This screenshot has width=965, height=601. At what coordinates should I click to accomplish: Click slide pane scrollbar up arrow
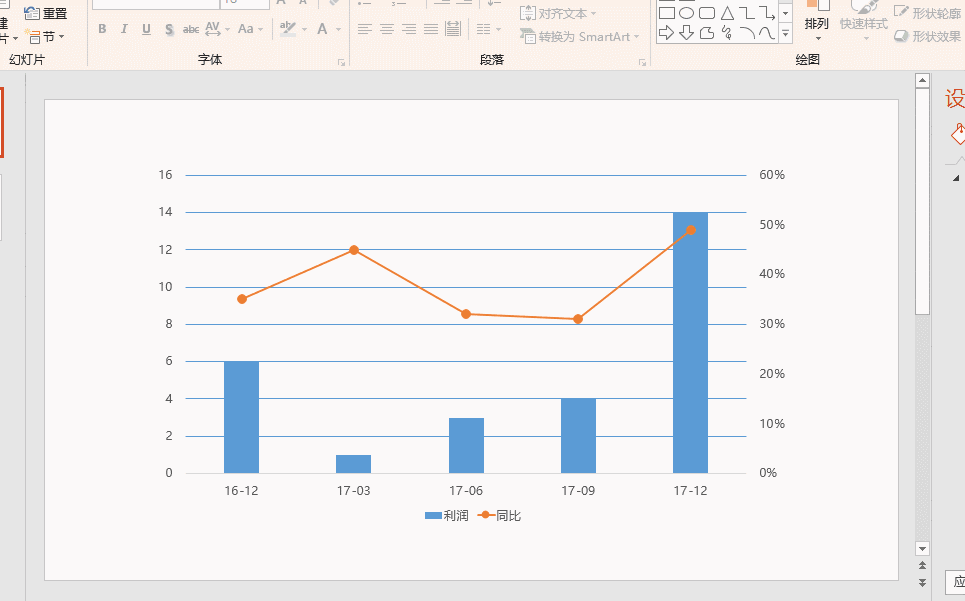[x=922, y=81]
